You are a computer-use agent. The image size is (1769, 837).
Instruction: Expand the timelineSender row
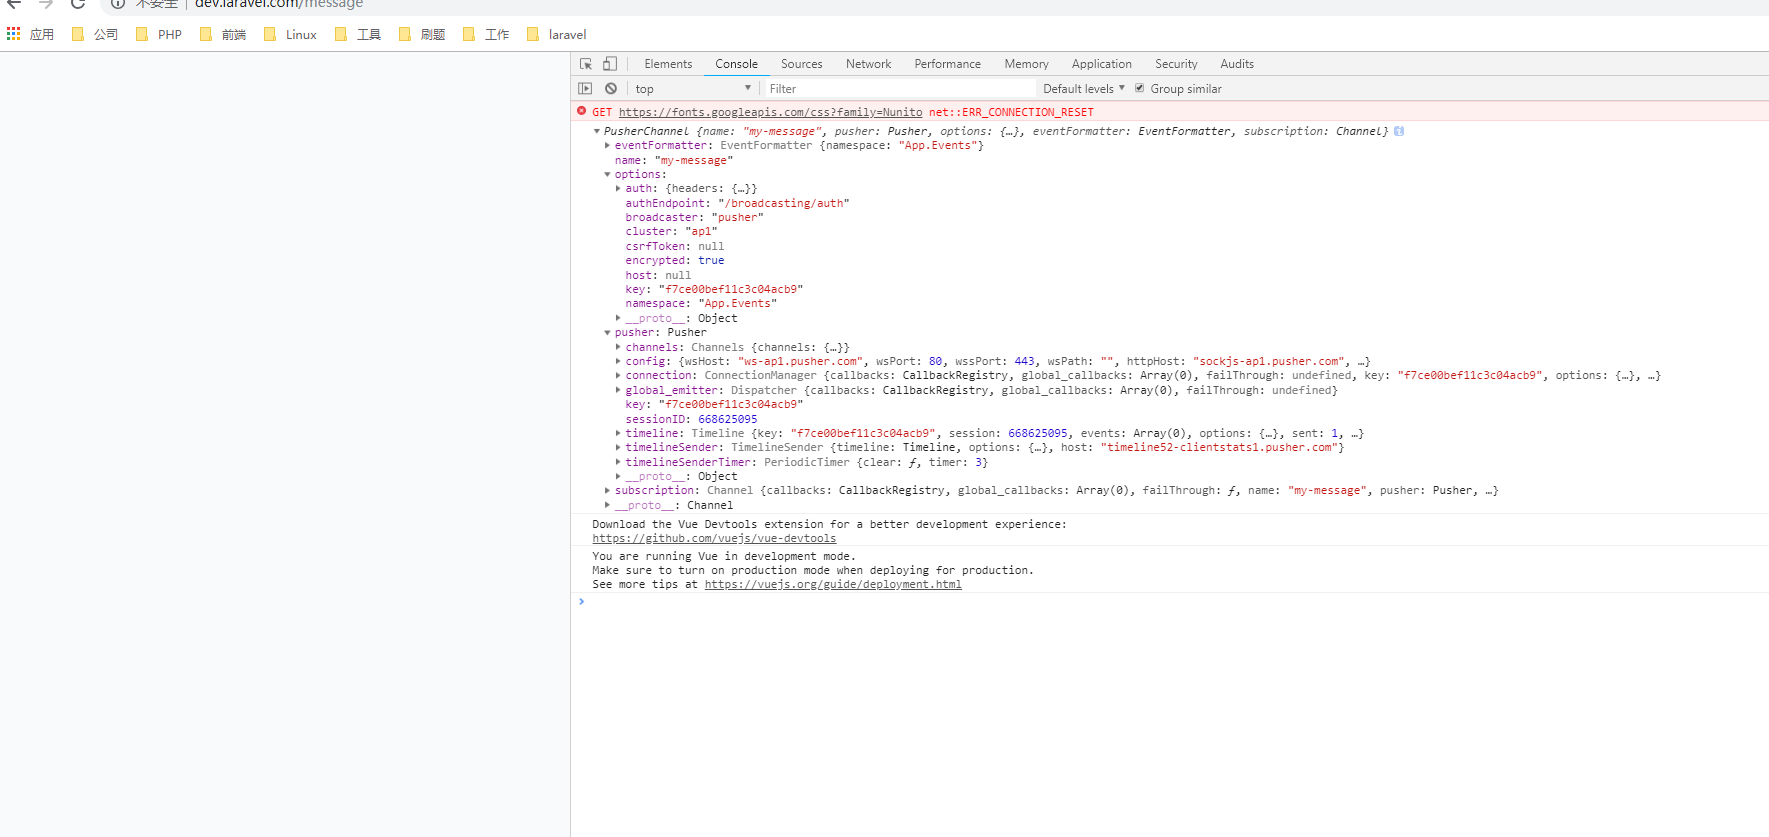(618, 448)
